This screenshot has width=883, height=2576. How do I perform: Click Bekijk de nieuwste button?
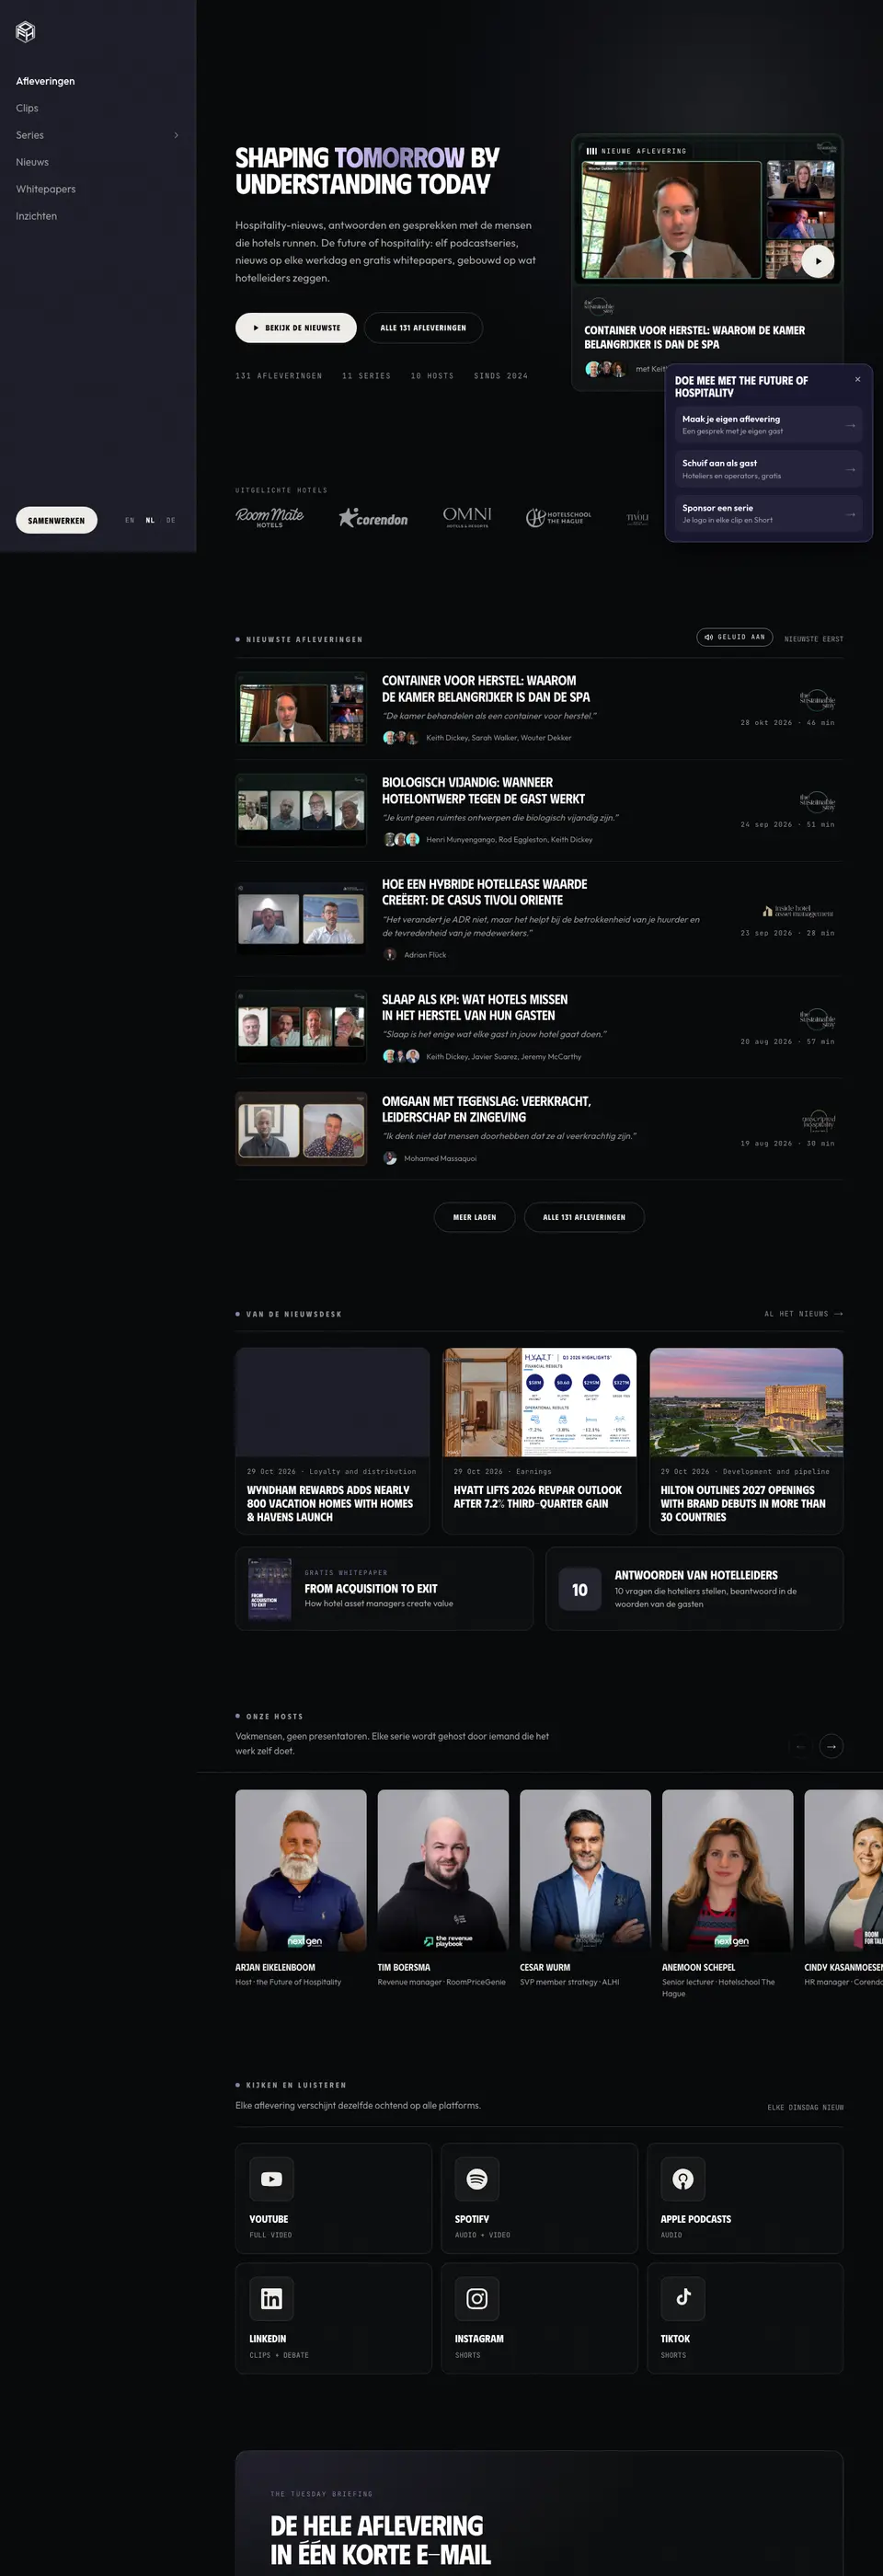pos(296,328)
